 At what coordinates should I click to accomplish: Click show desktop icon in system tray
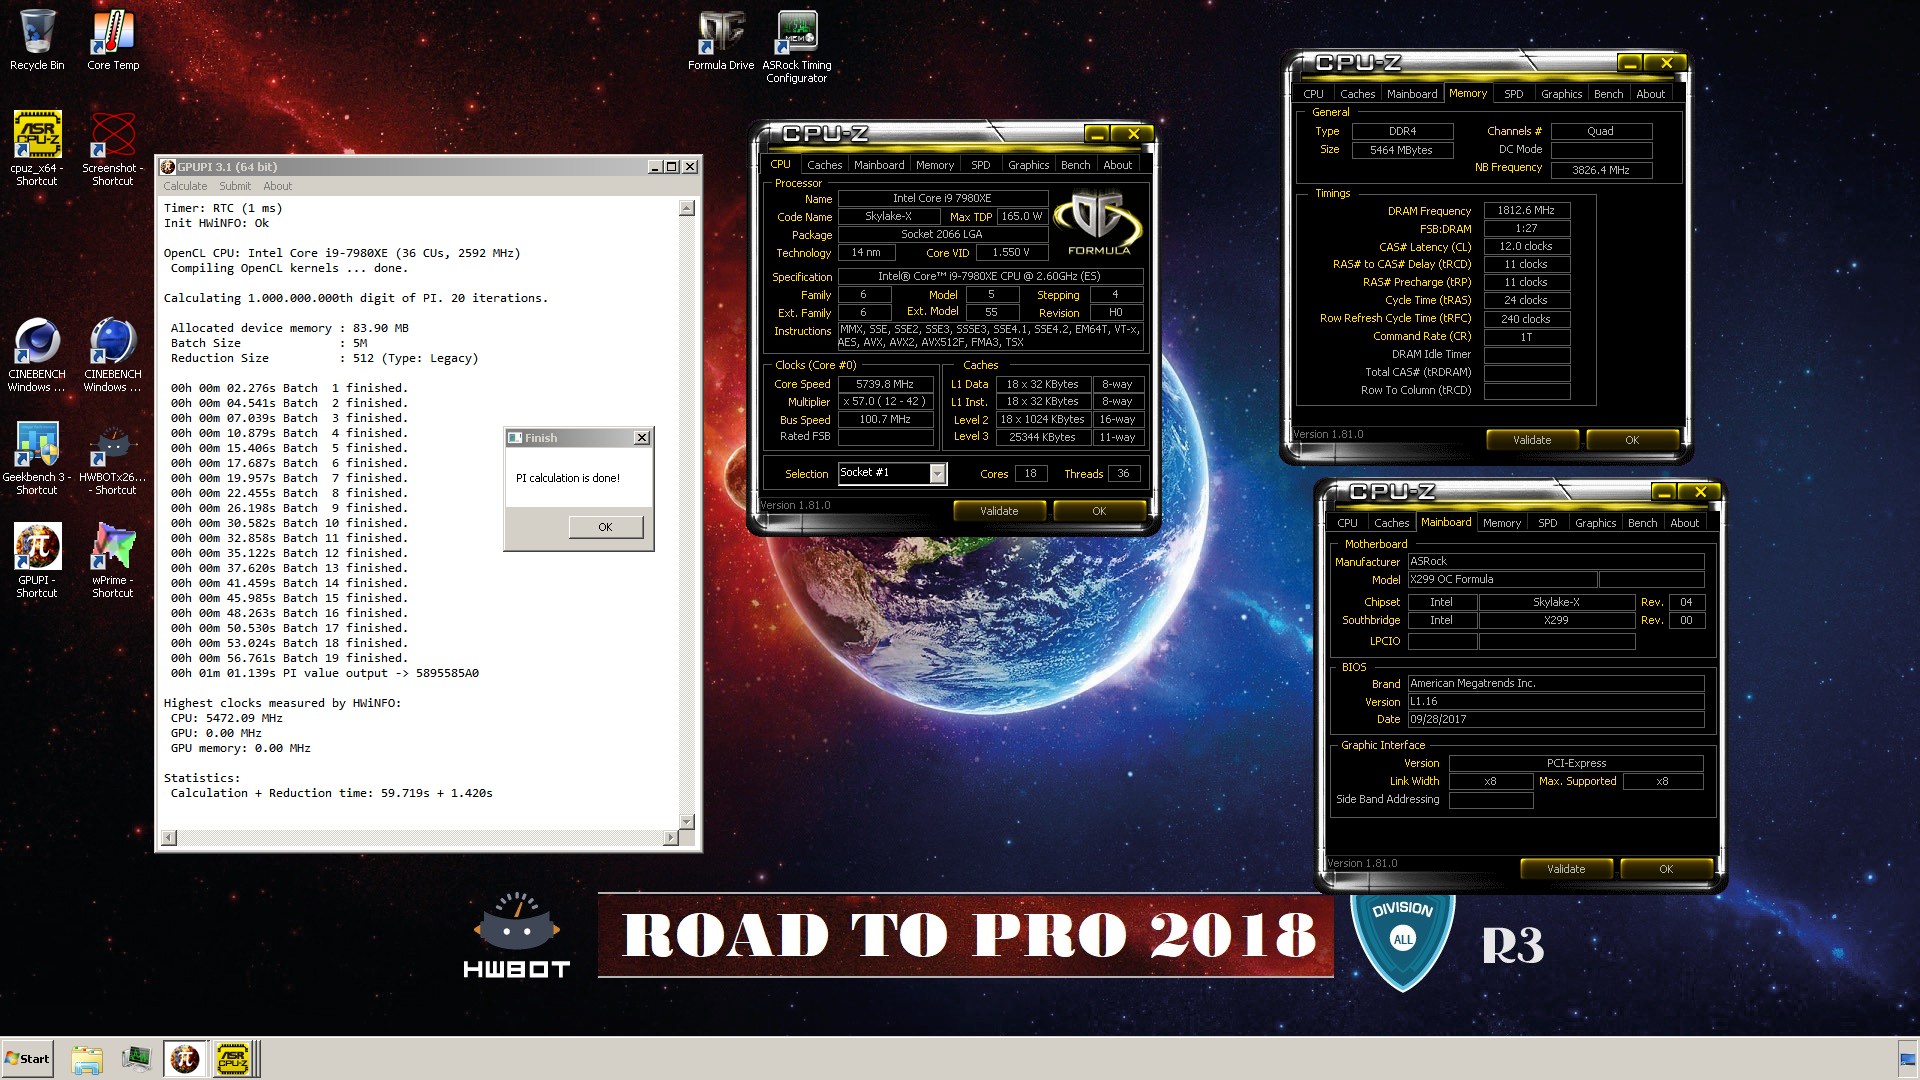[1908, 1059]
